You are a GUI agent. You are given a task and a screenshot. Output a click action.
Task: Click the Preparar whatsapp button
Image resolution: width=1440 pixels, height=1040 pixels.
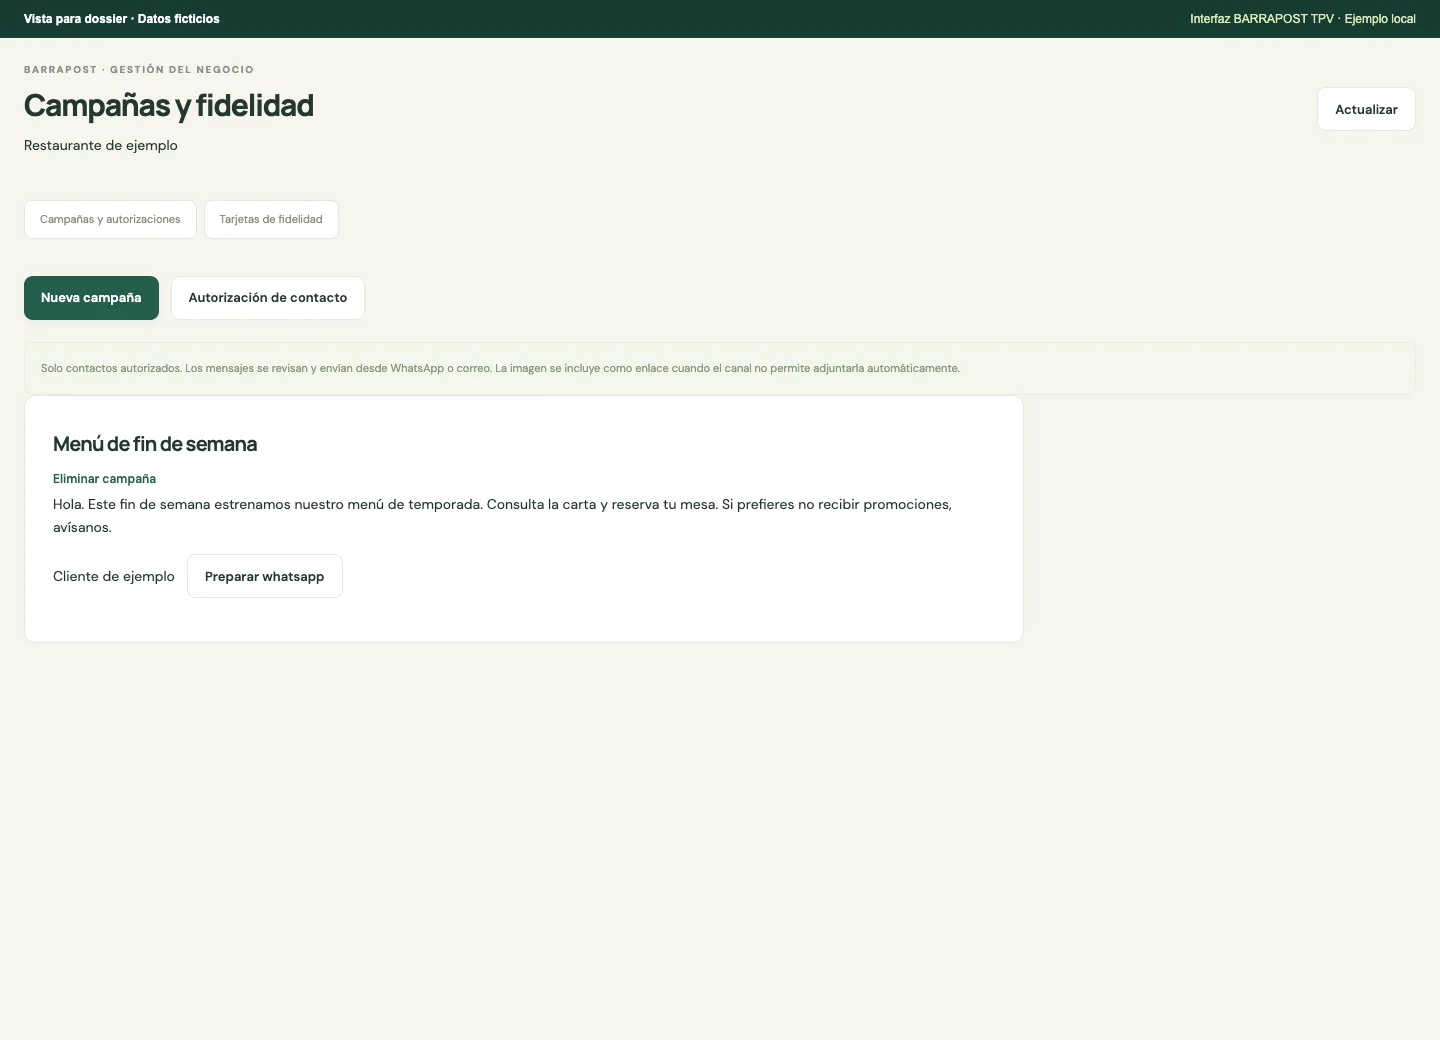click(x=265, y=576)
